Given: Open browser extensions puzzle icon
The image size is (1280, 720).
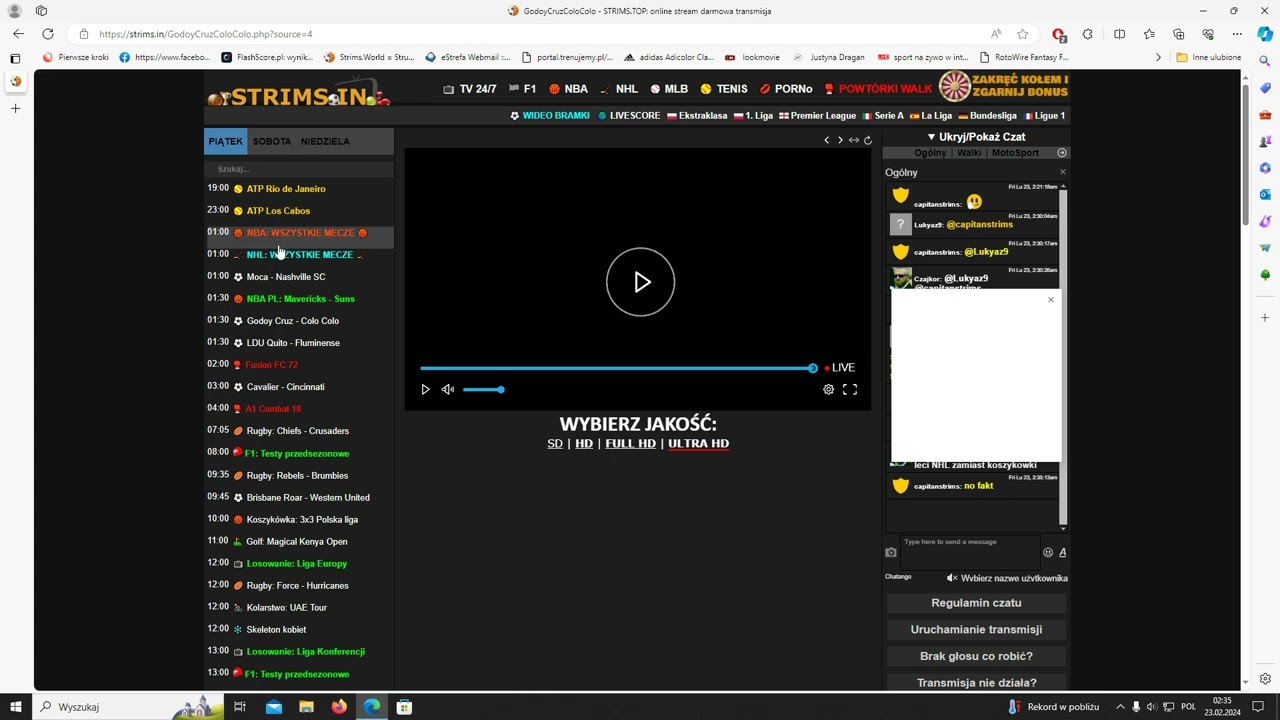Looking at the screenshot, I should click(x=1088, y=34).
